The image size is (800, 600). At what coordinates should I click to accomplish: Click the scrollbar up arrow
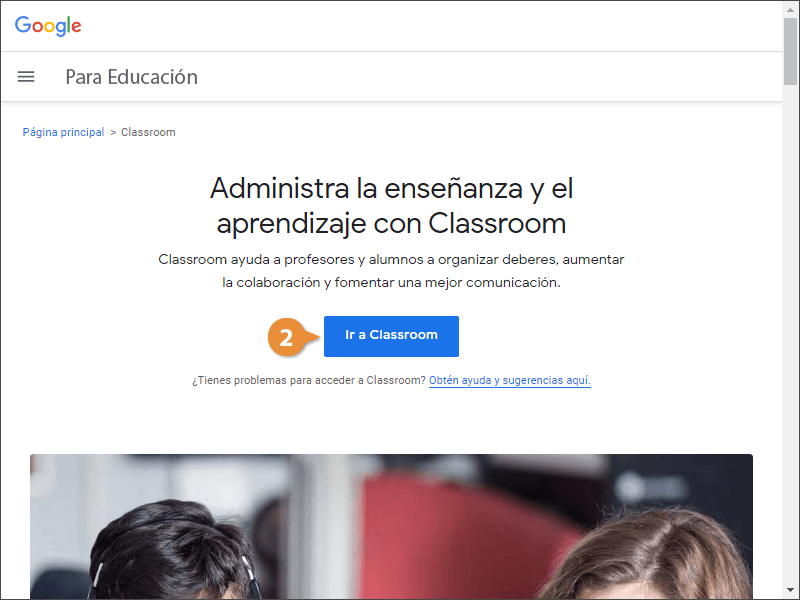[790, 9]
